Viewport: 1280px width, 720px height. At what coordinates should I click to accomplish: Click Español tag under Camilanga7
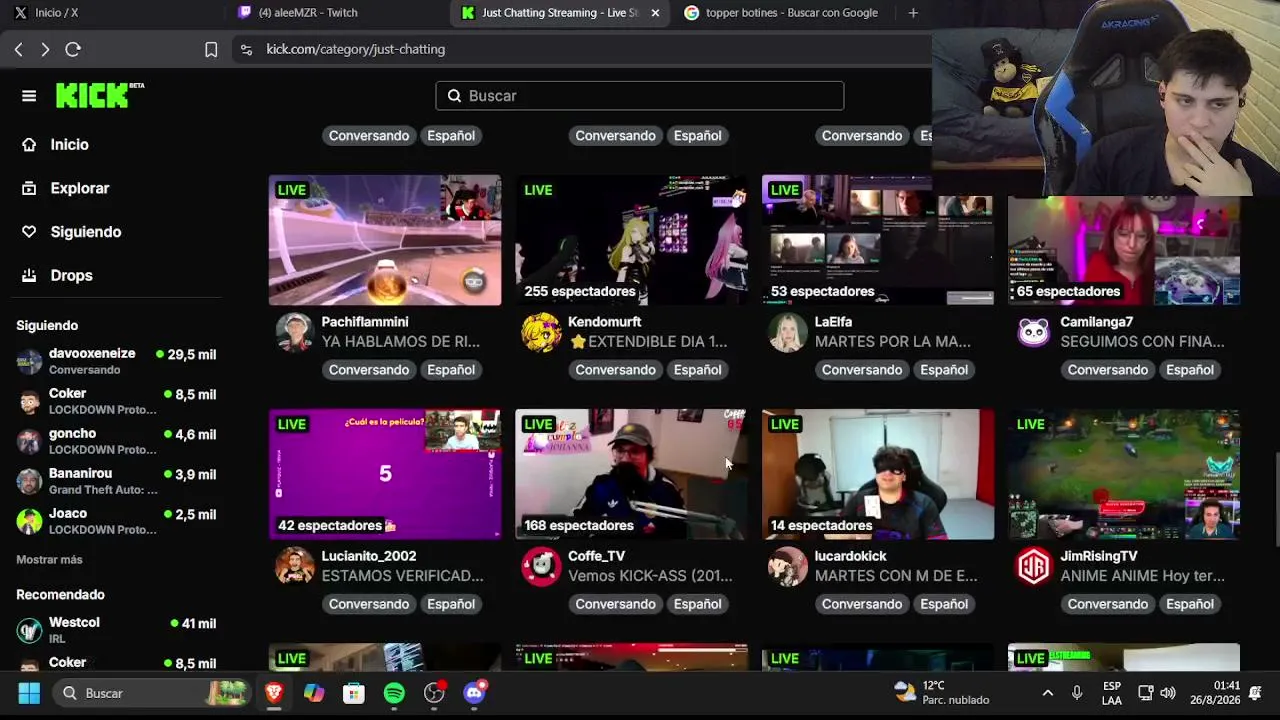(1190, 370)
